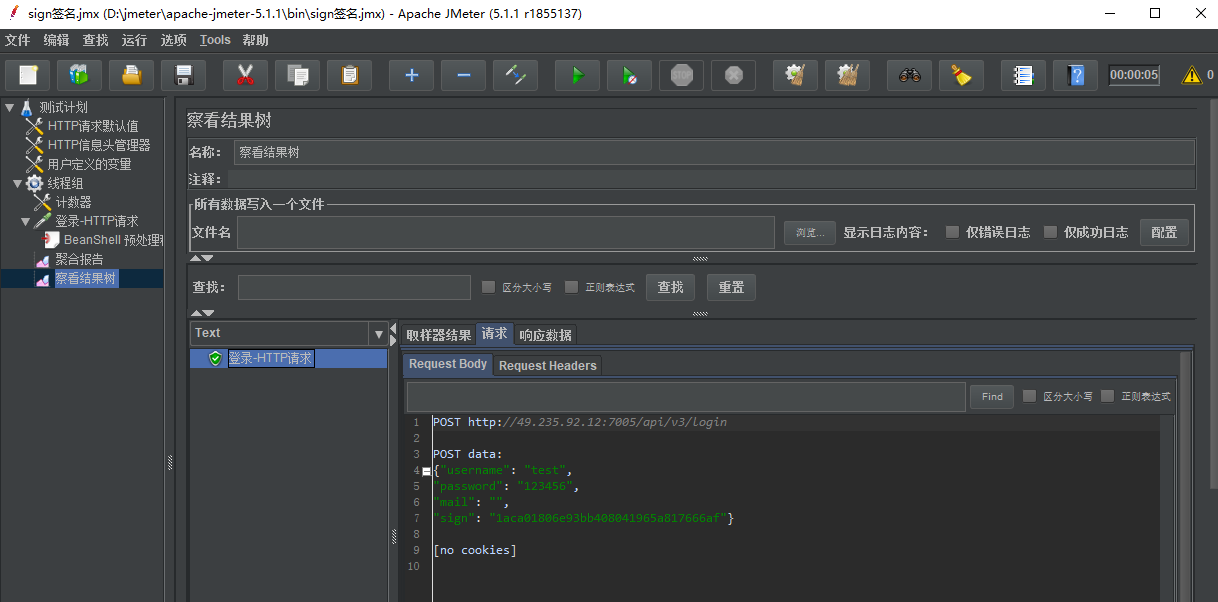
Task: Open the 查找 menu
Action: [x=95, y=40]
